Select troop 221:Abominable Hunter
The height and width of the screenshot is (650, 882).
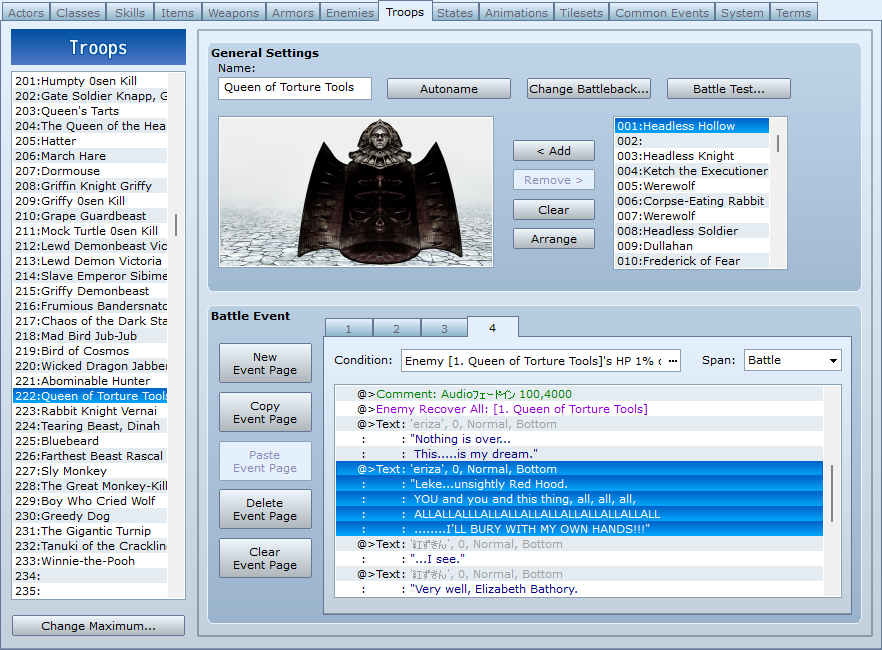[90, 381]
